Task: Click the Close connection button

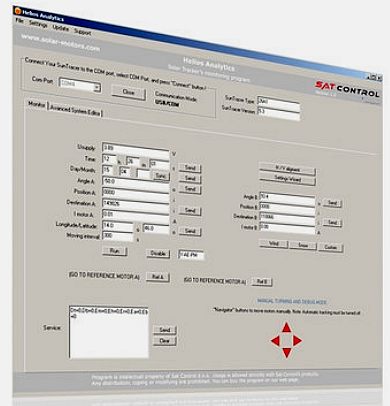Action: (x=128, y=92)
